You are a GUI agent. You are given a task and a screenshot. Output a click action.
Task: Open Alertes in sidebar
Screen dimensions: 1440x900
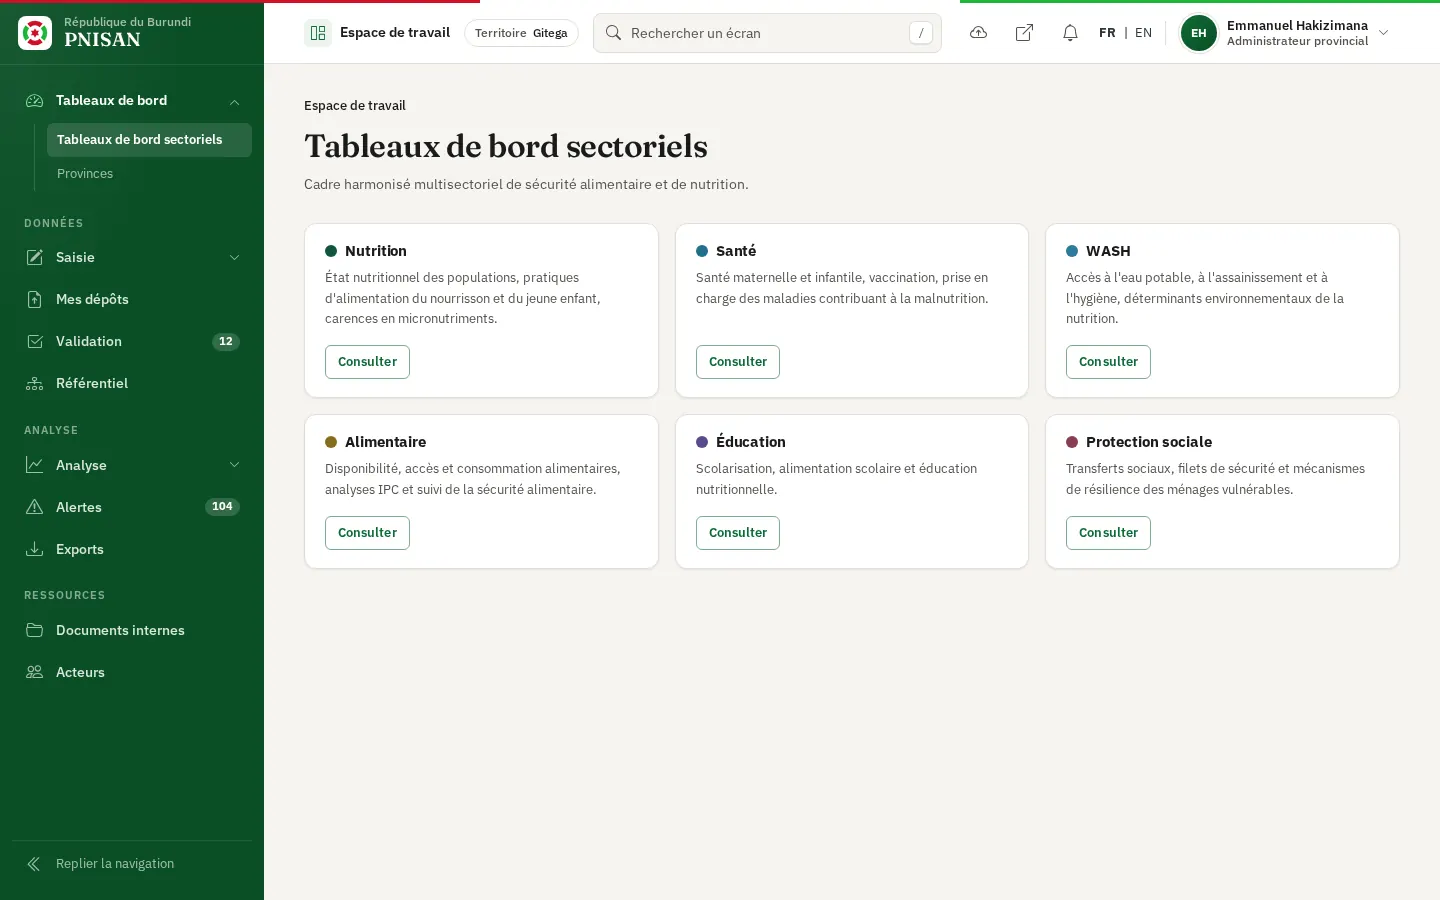pyautogui.click(x=132, y=507)
